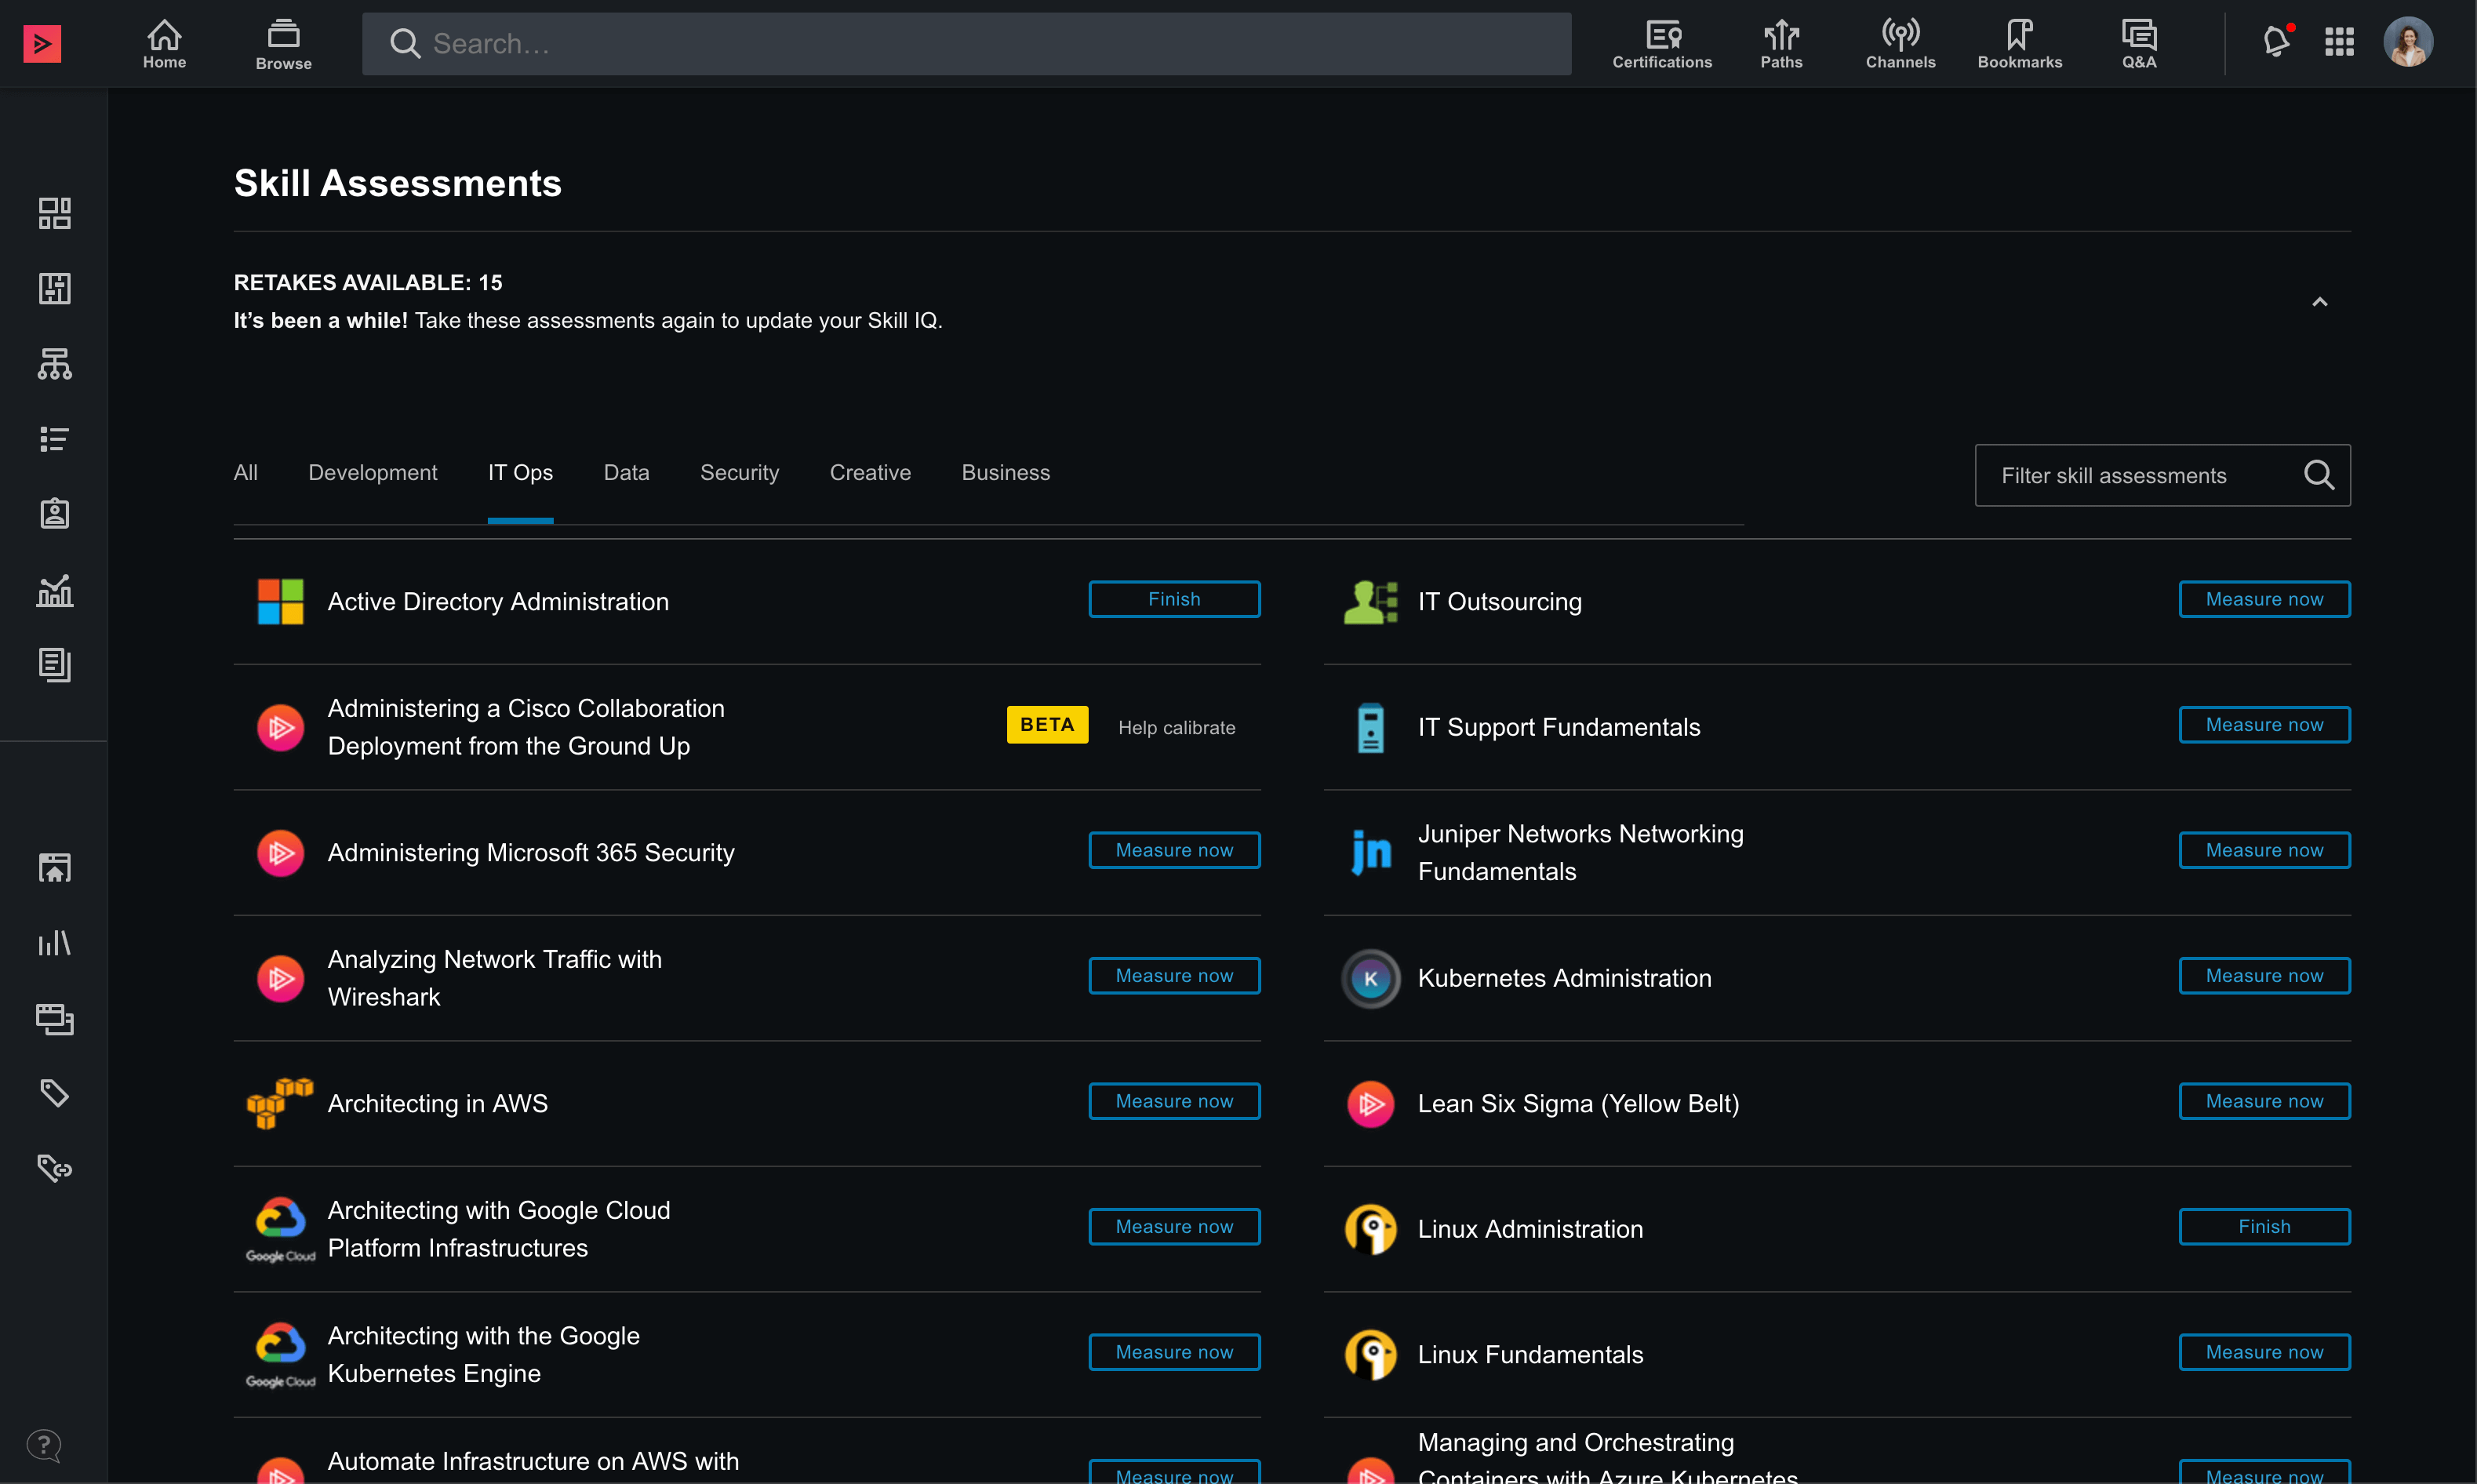Click the dashboard icon in left sidebar

tap(54, 213)
